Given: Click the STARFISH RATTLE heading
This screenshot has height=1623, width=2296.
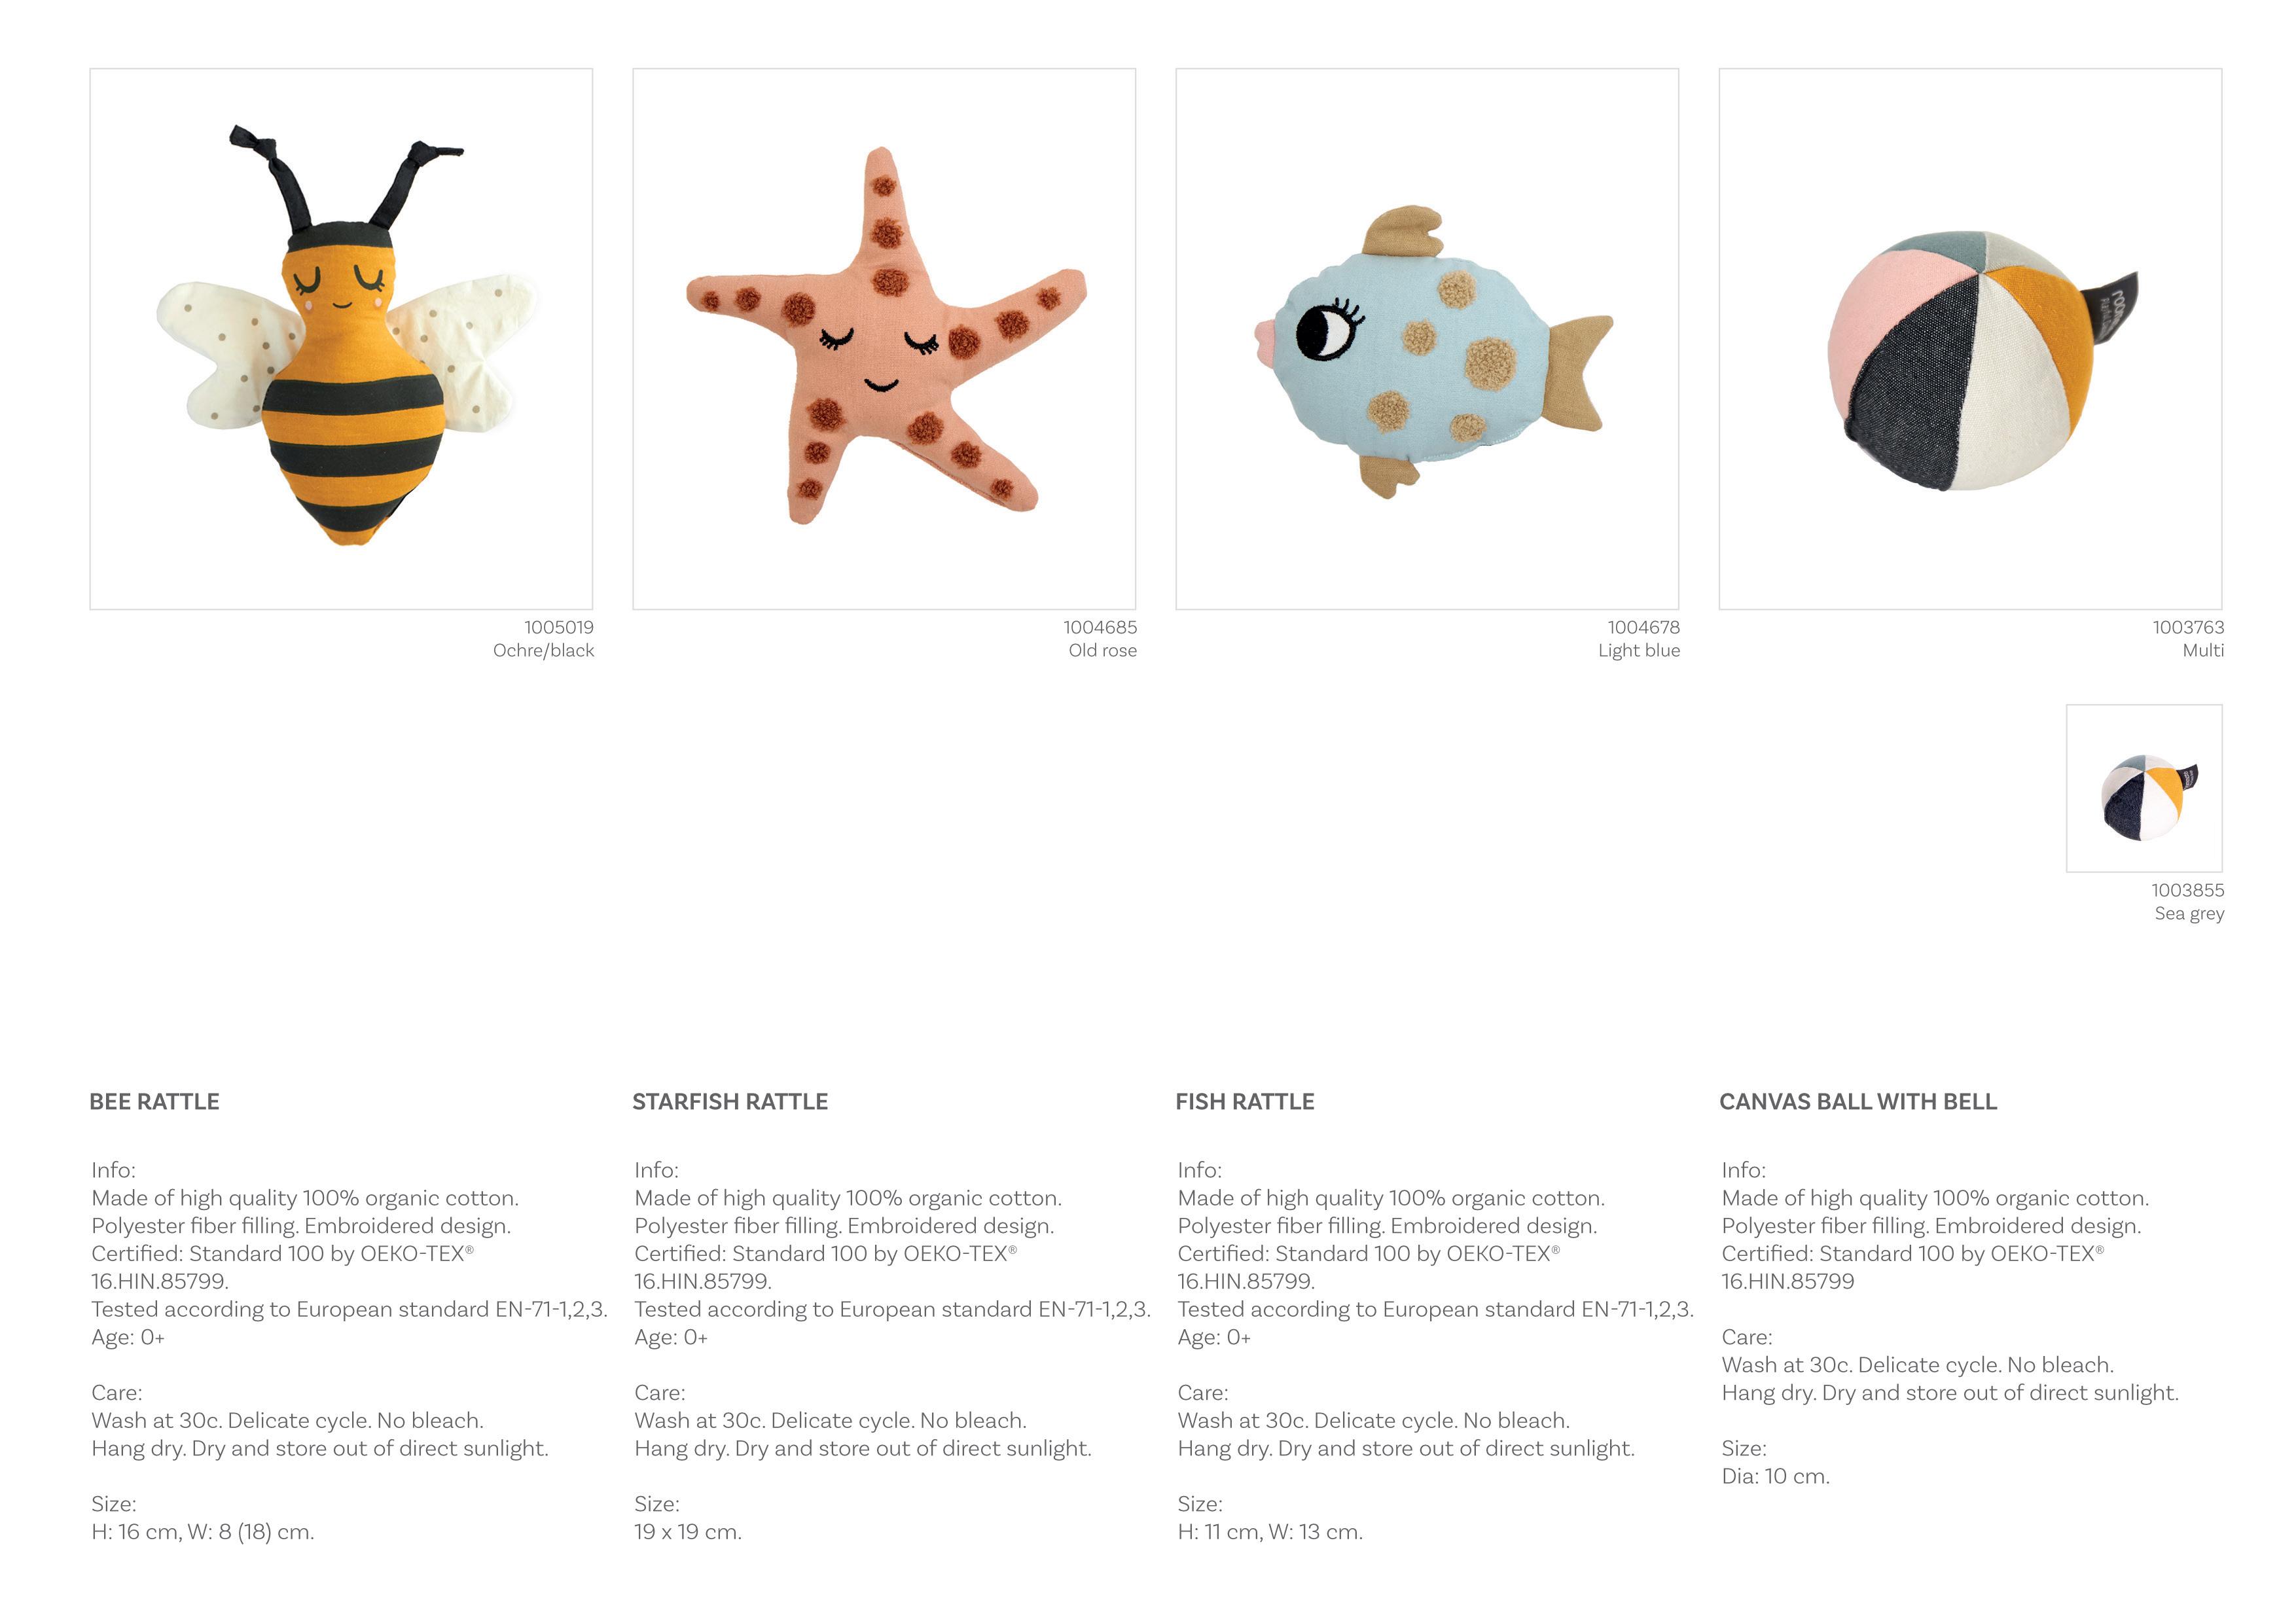Looking at the screenshot, I should pyautogui.click(x=730, y=1101).
